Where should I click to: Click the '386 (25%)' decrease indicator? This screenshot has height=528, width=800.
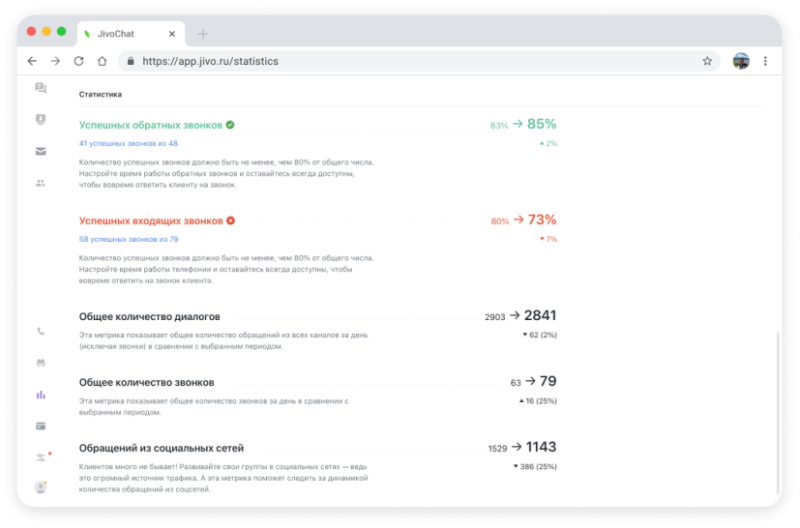pyautogui.click(x=535, y=467)
